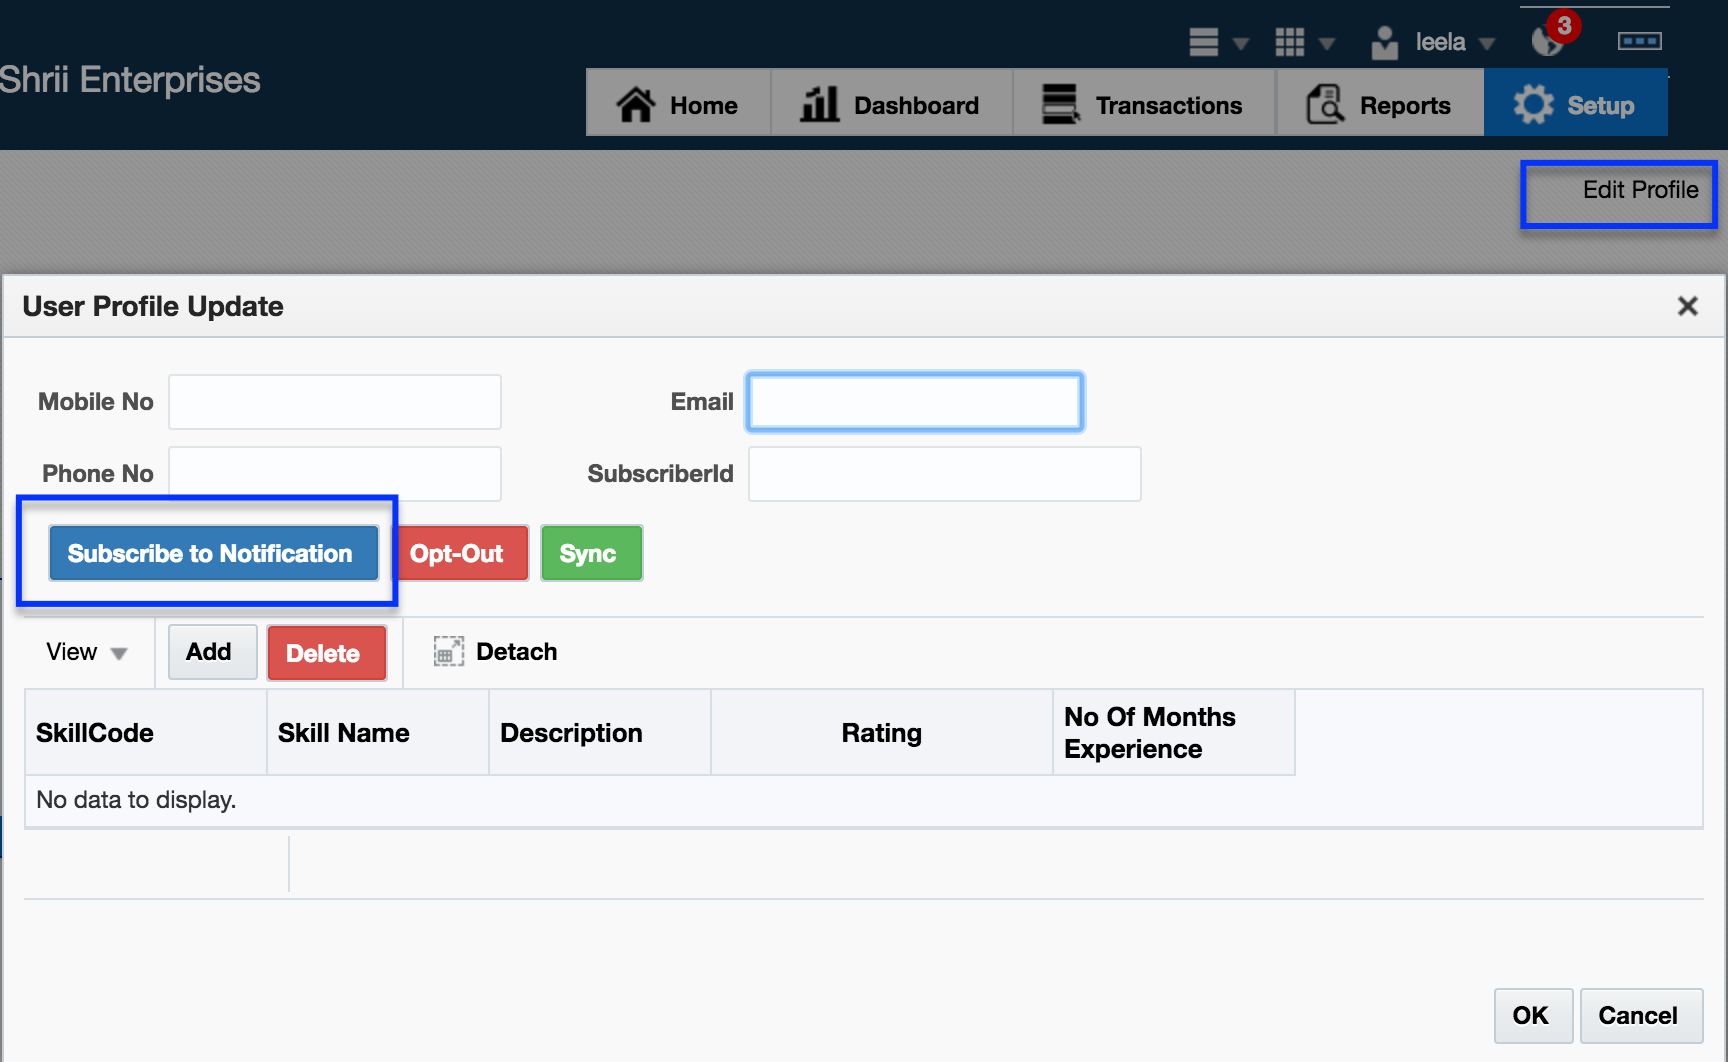The height and width of the screenshot is (1062, 1728).
Task: Click the list menu icon in header
Action: 1203,42
